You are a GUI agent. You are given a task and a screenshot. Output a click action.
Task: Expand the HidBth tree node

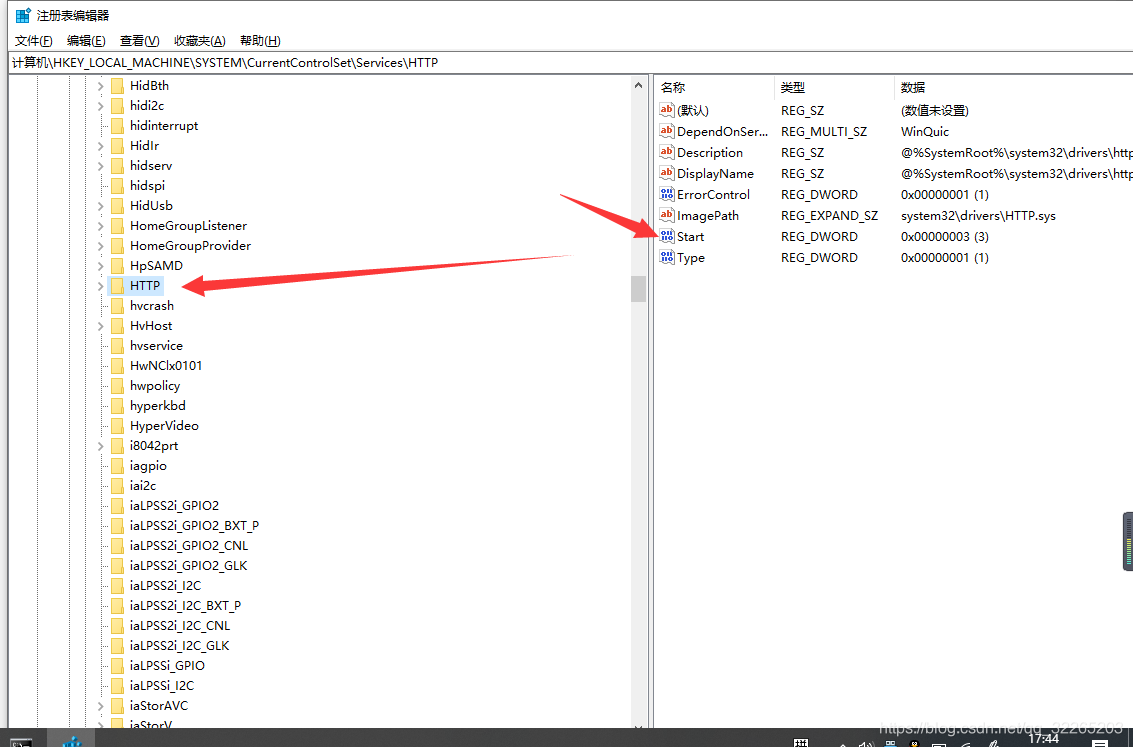[100, 86]
